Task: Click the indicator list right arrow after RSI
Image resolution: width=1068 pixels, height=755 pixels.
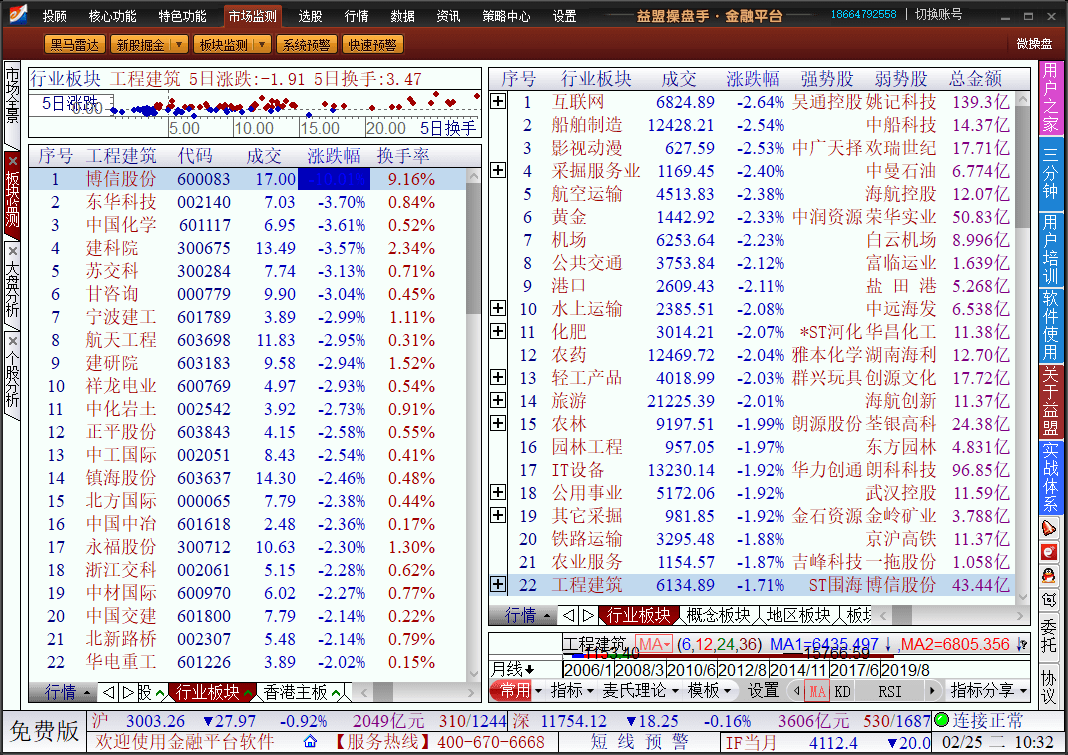Action: (x=932, y=691)
